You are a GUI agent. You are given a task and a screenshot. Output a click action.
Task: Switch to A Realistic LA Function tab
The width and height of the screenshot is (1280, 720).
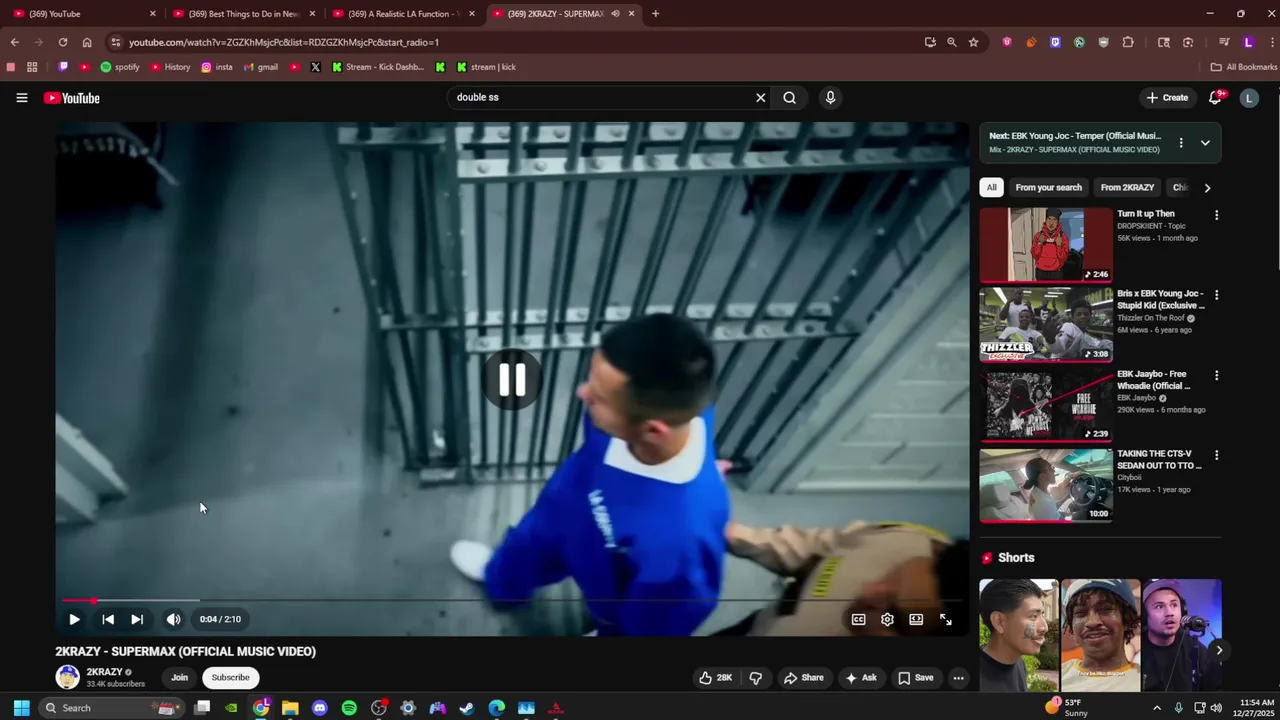(404, 14)
